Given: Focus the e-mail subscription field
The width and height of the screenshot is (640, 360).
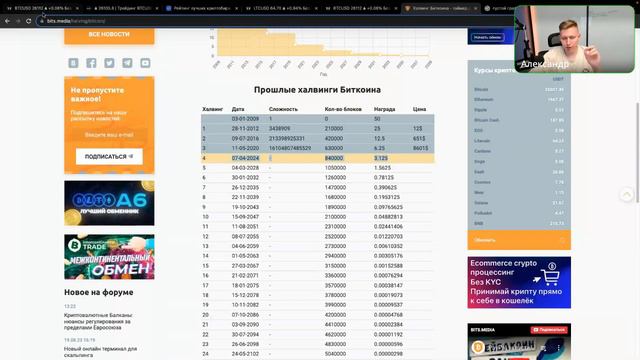Looking at the screenshot, I should [x=109, y=135].
